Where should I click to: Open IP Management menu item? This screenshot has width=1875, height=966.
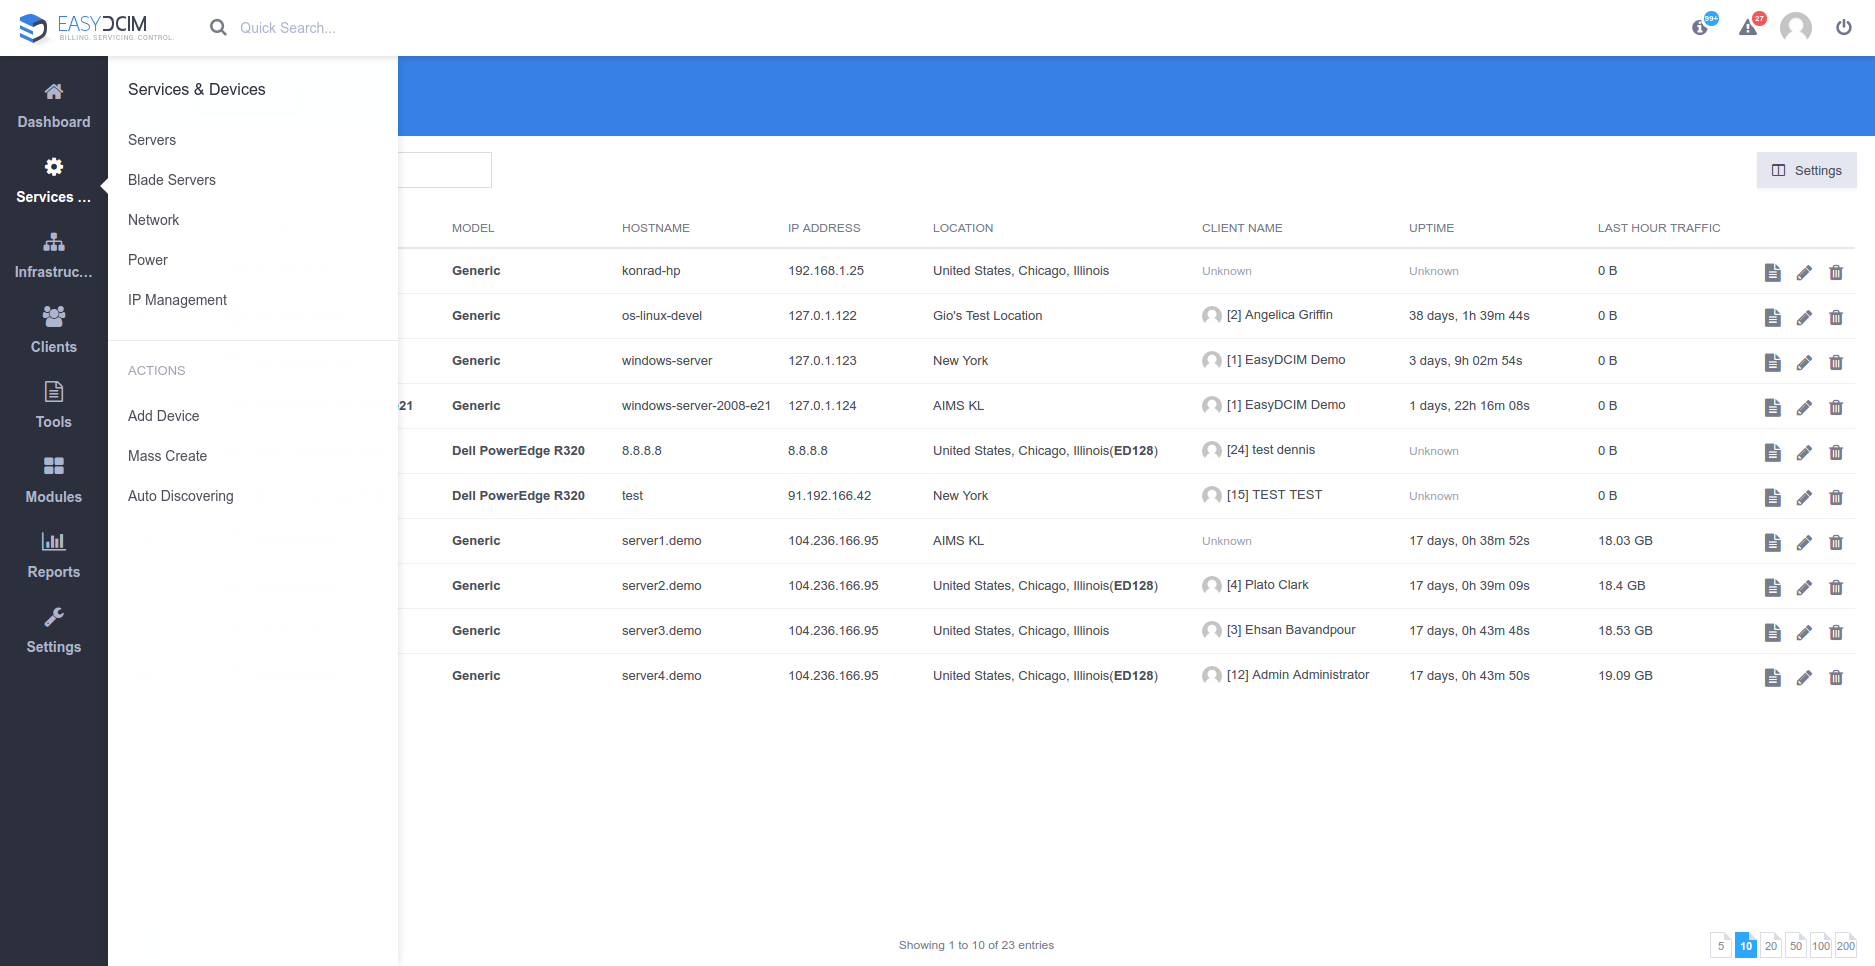(177, 300)
